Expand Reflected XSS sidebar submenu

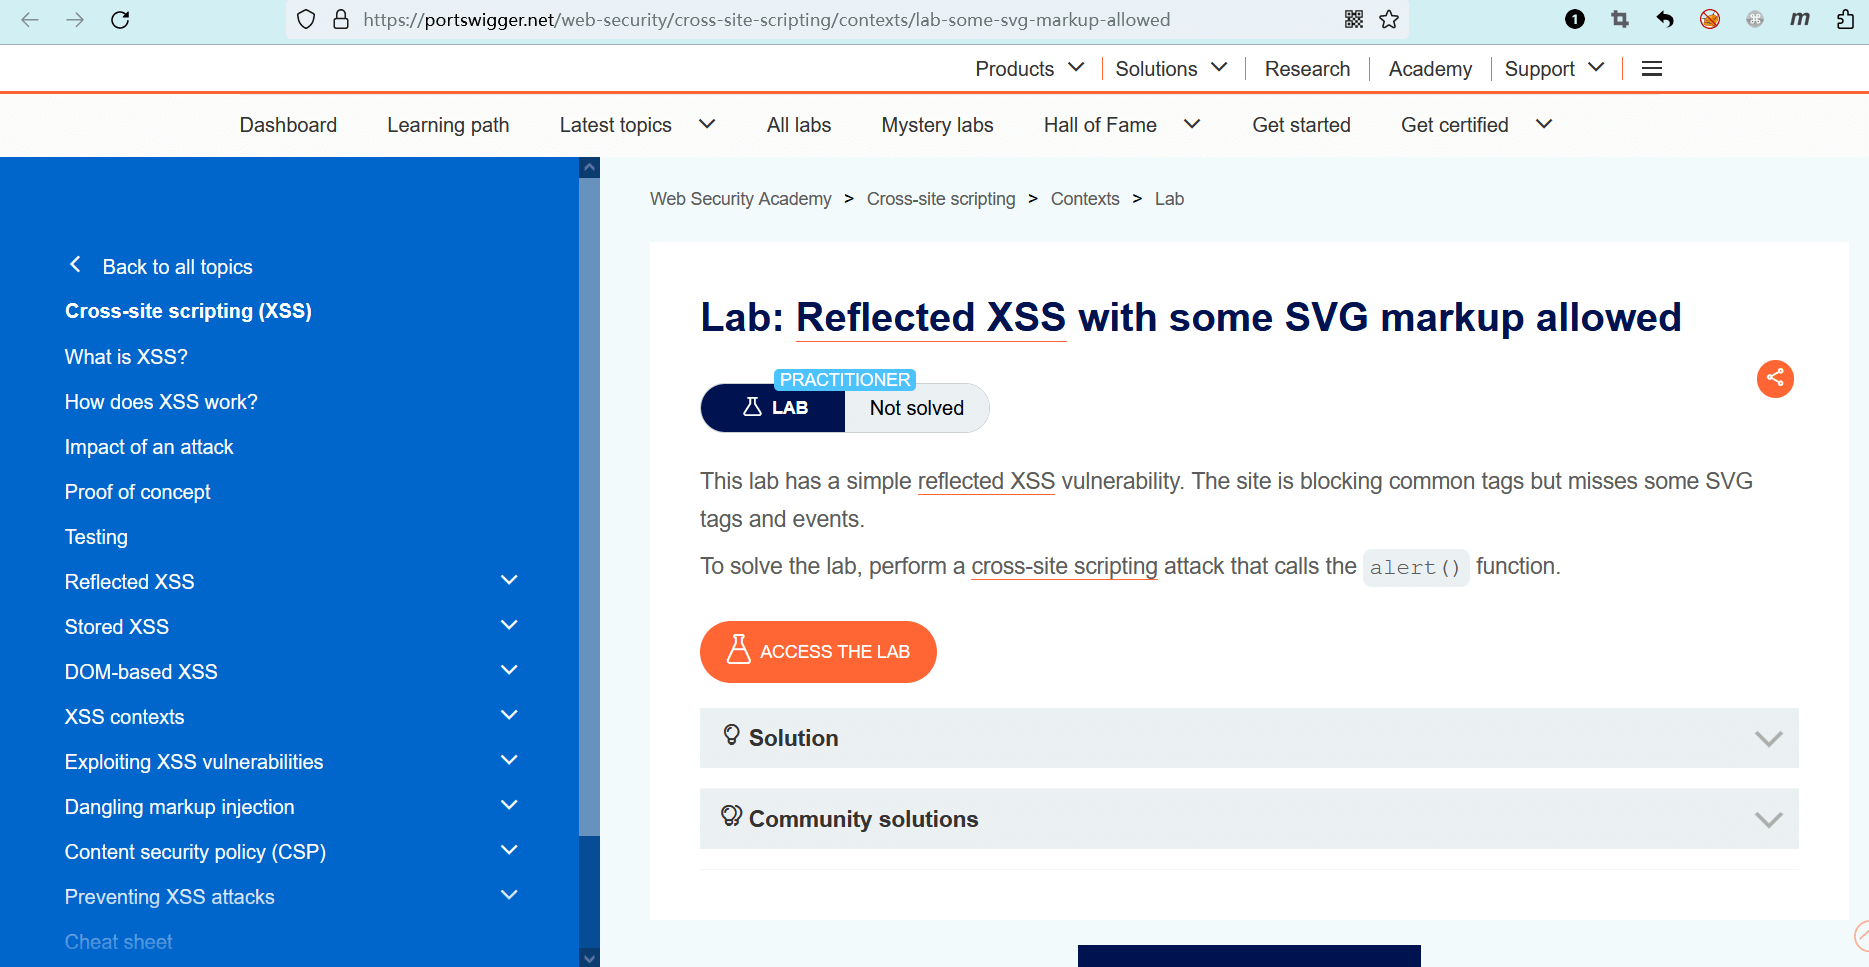(x=509, y=581)
